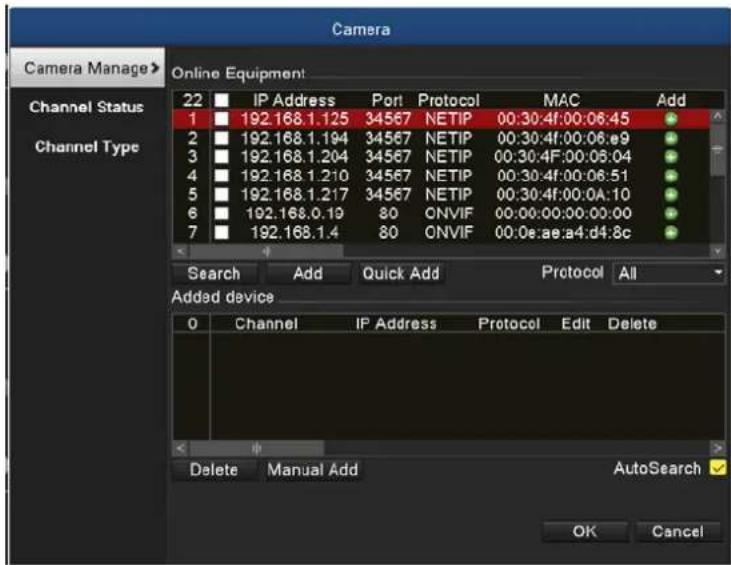Click left arrow of Added device scrollbar
The width and height of the screenshot is (731, 565).
(x=181, y=448)
